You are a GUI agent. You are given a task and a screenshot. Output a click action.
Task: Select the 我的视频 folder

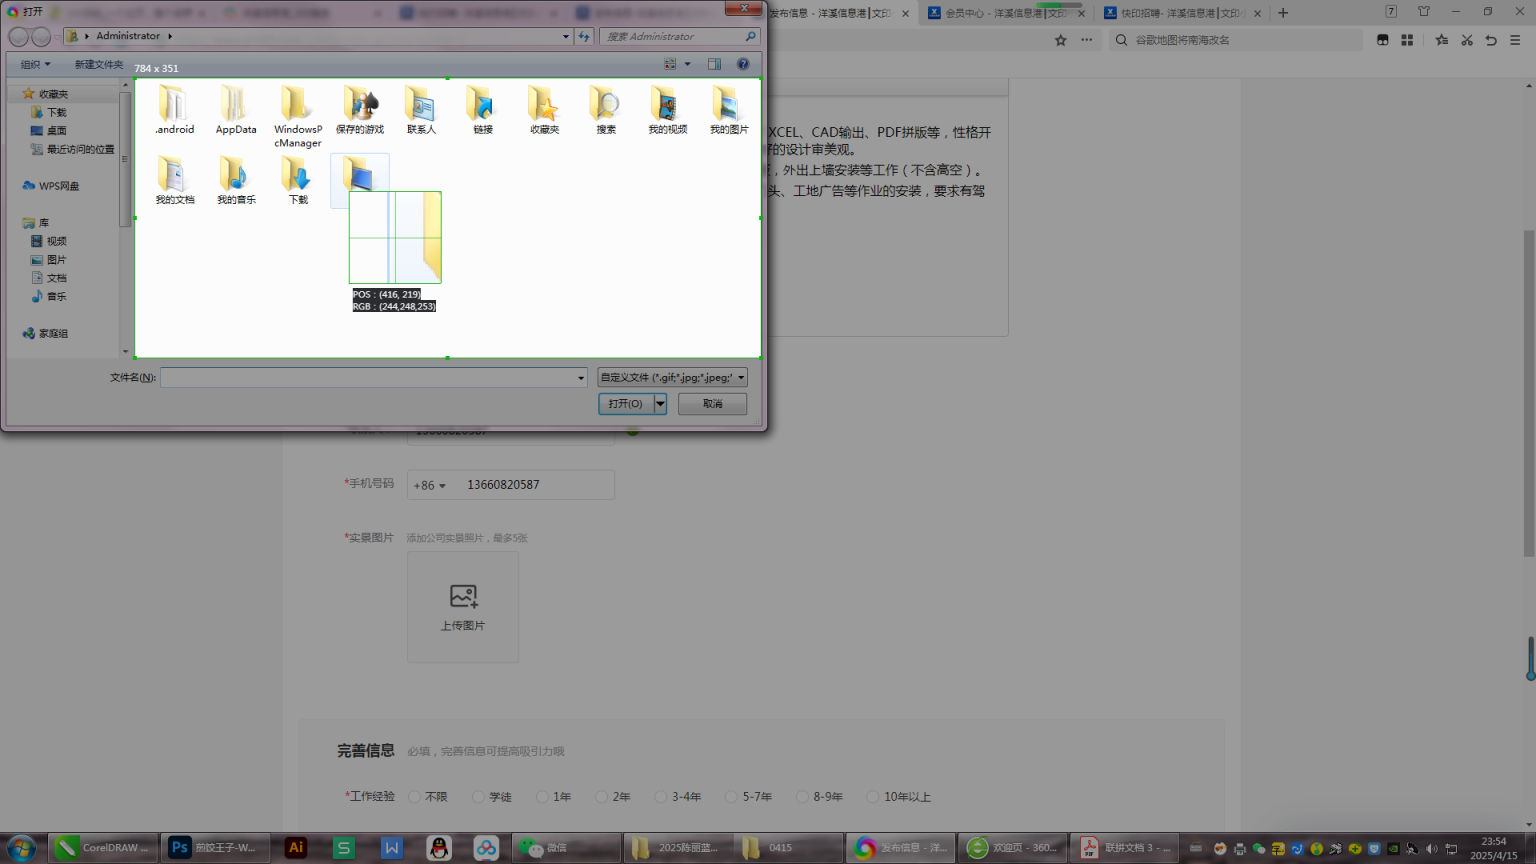tap(668, 110)
